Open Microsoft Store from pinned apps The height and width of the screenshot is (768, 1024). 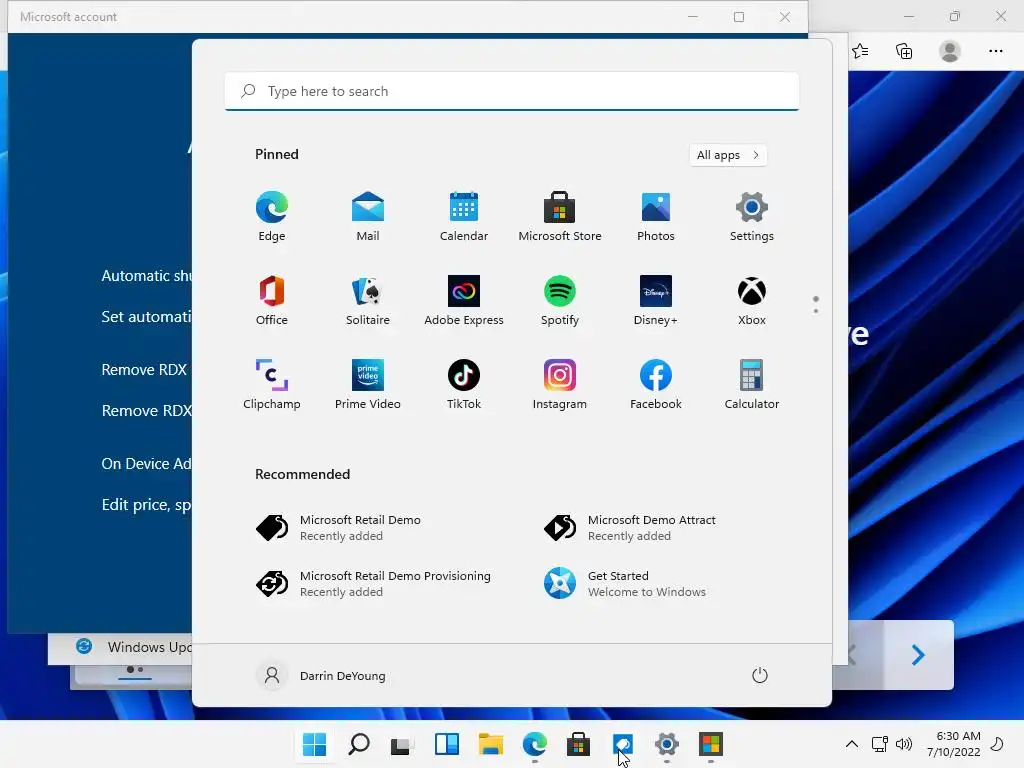pyautogui.click(x=560, y=217)
